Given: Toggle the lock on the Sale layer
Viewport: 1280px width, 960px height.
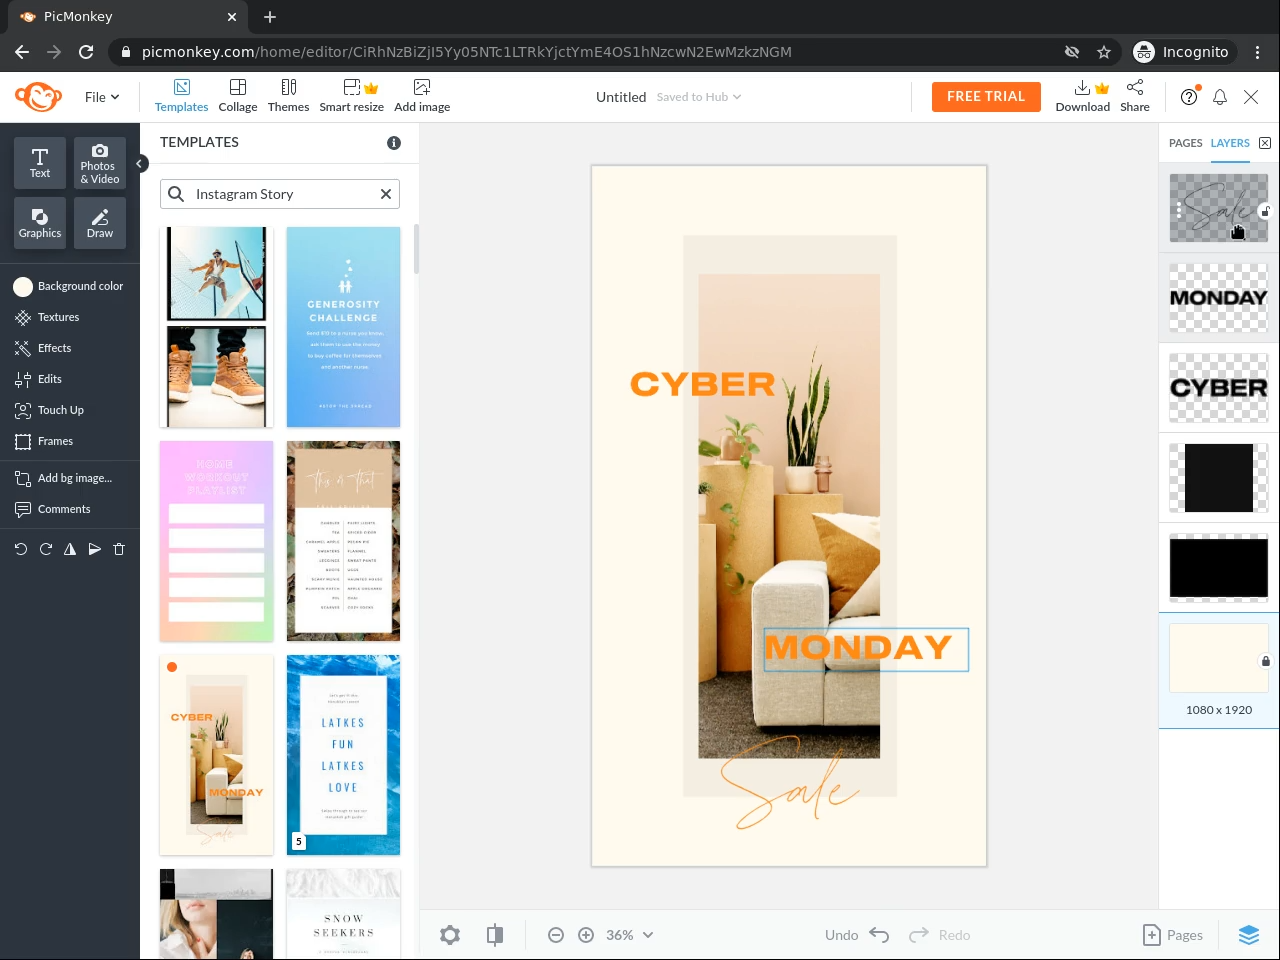Looking at the screenshot, I should (x=1265, y=211).
